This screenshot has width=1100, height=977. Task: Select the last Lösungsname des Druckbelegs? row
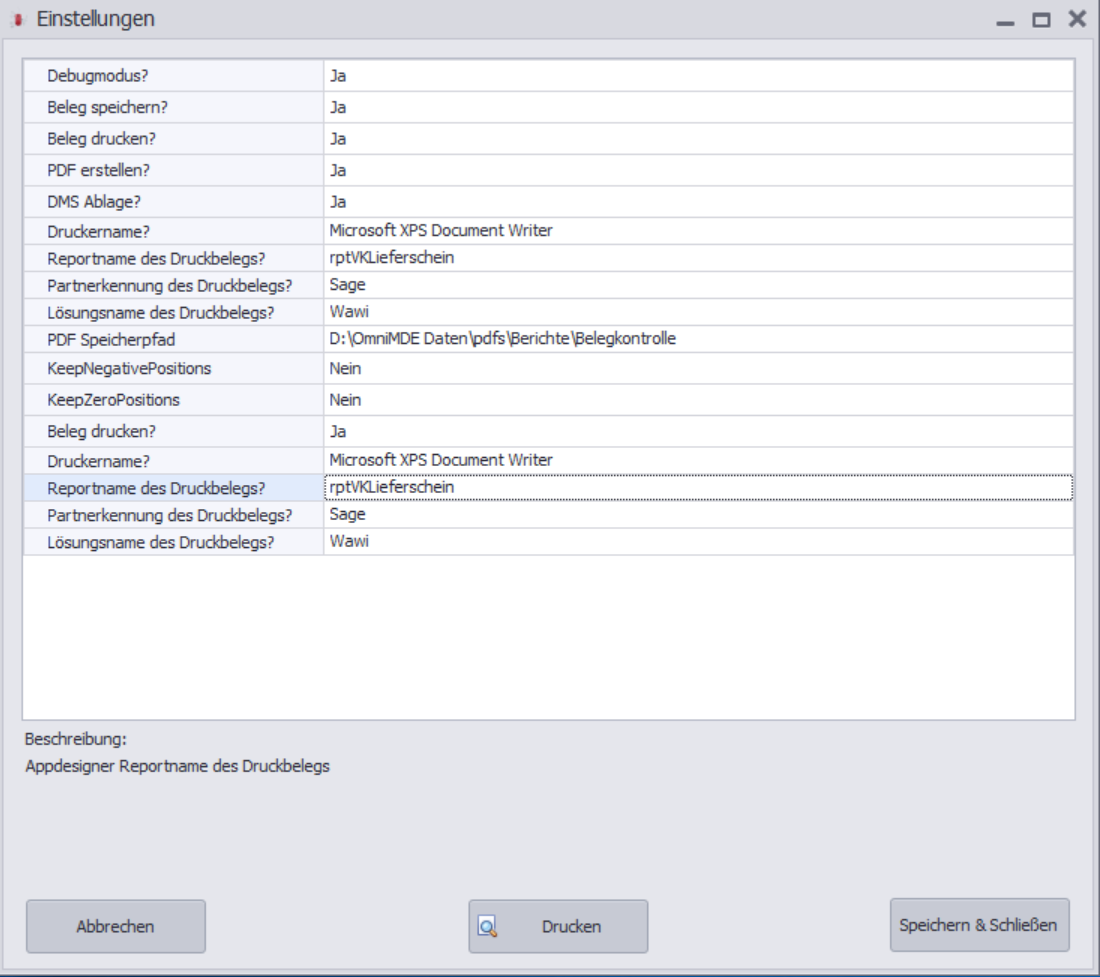549,542
